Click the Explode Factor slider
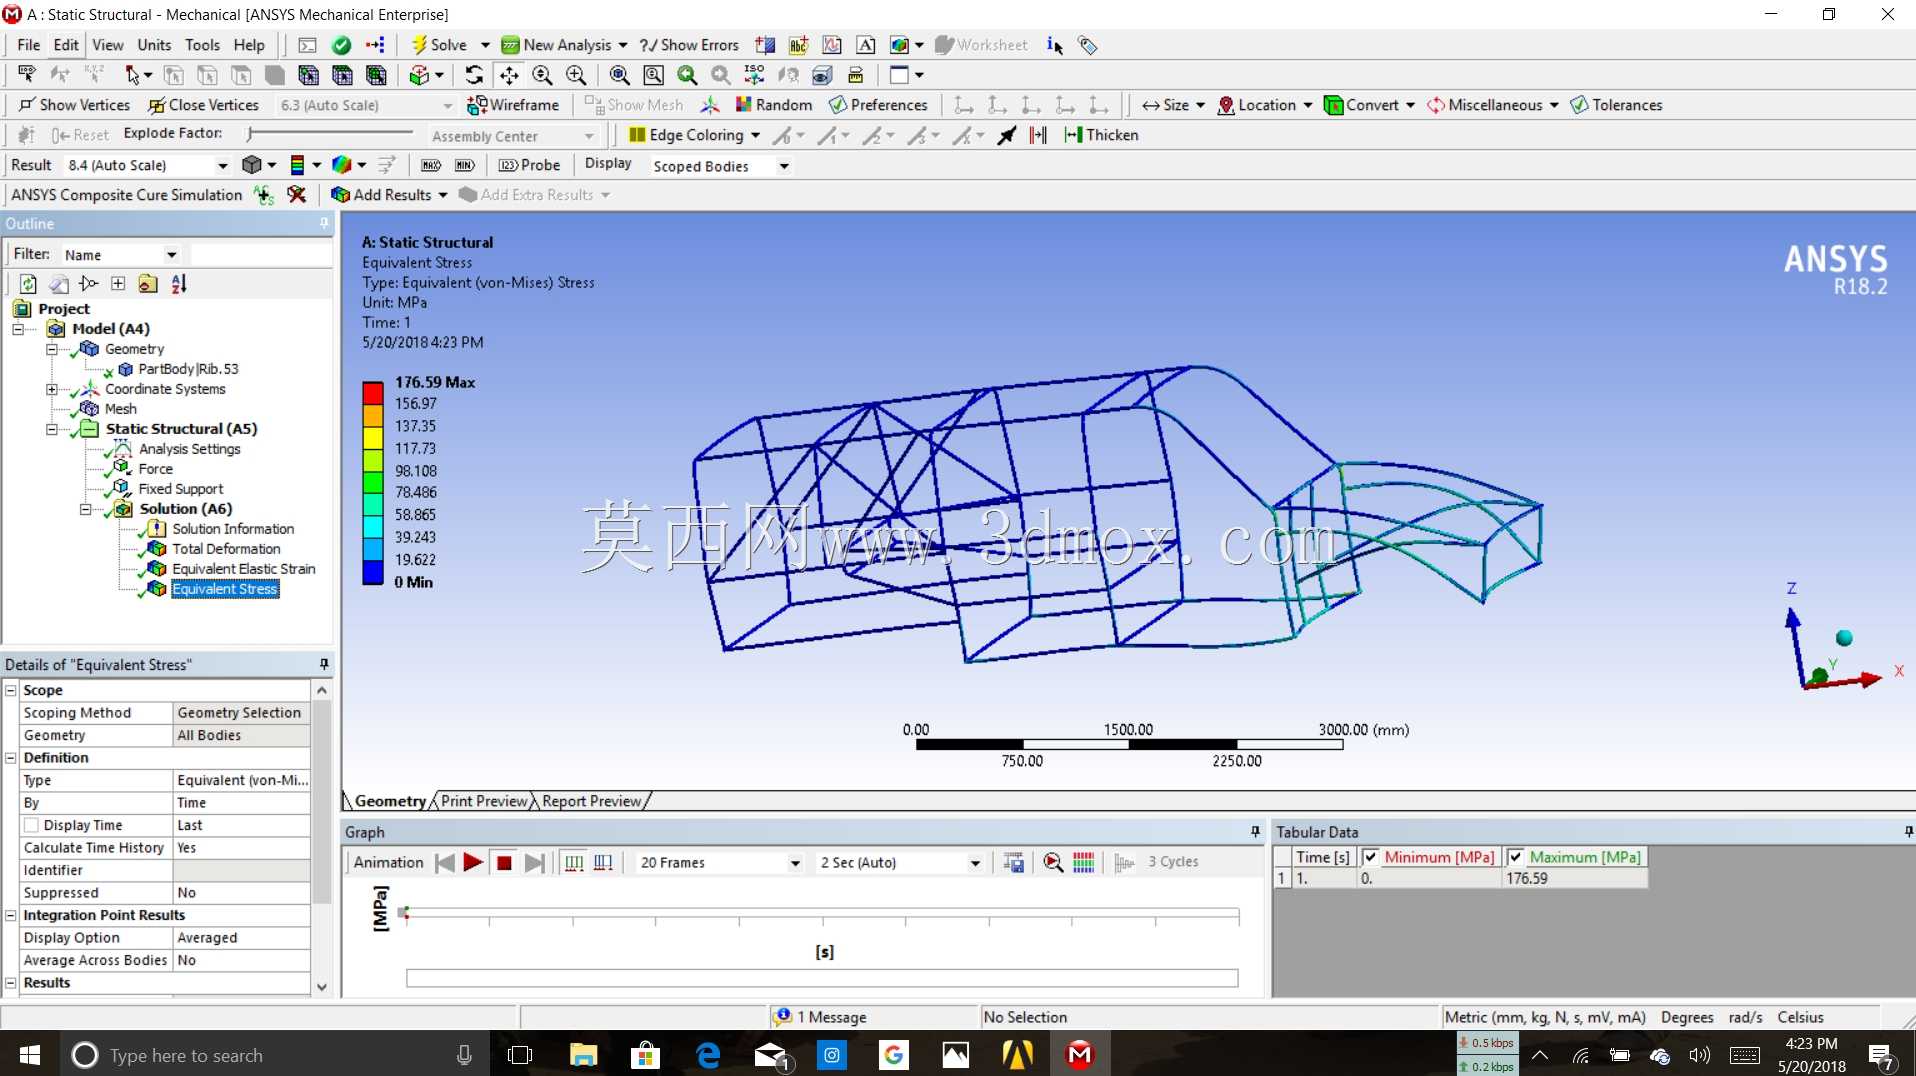The height and width of the screenshot is (1076, 1916). [330, 133]
